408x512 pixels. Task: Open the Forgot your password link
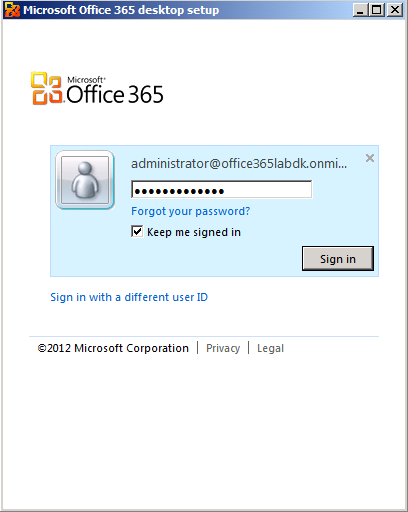(x=190, y=211)
